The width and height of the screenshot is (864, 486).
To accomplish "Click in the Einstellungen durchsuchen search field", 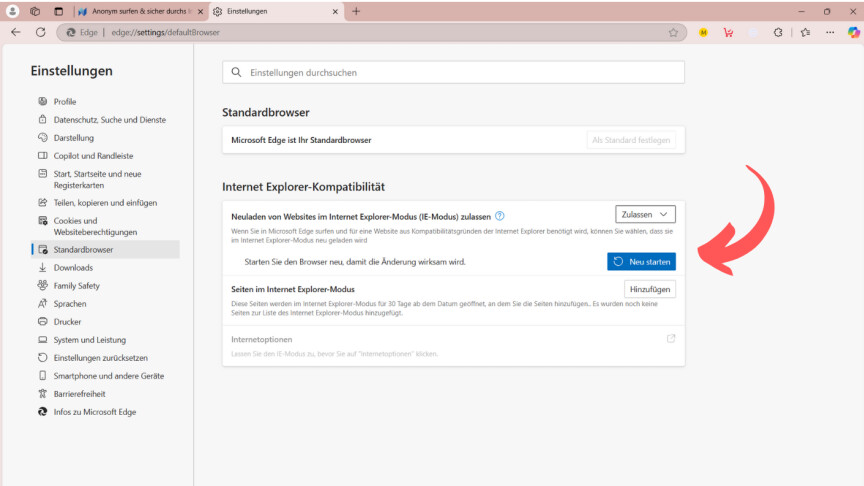I will coord(453,72).
